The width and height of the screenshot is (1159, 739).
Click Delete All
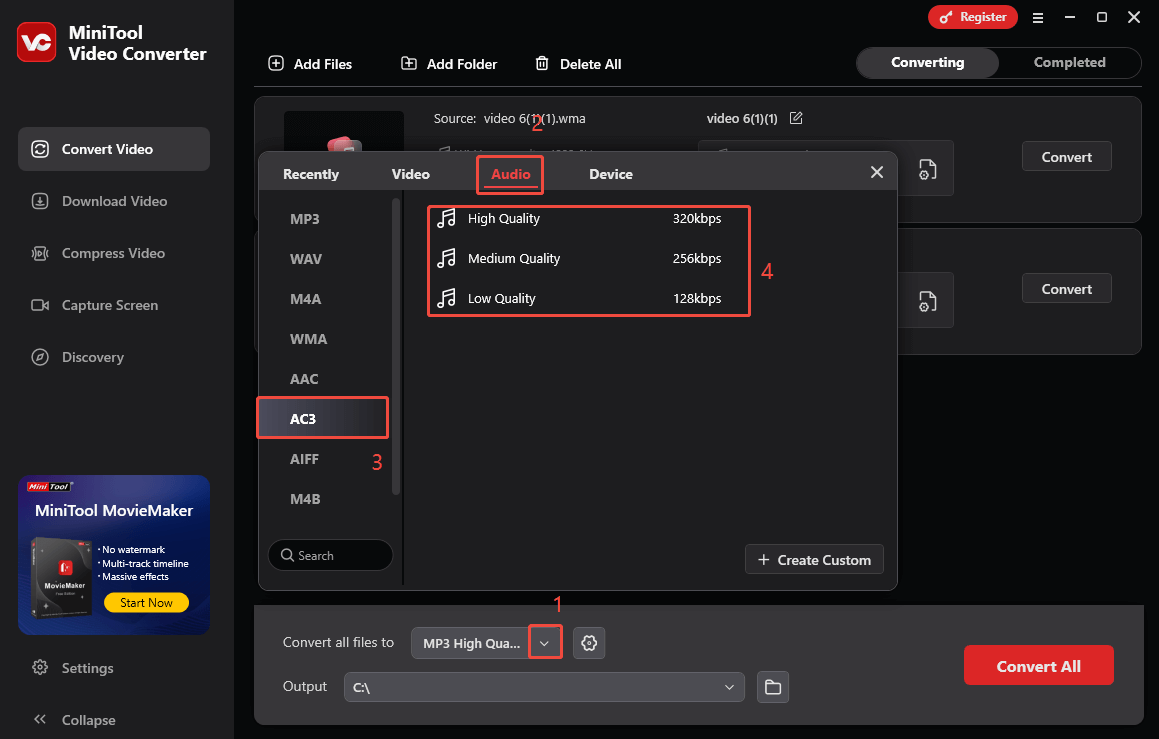[578, 64]
